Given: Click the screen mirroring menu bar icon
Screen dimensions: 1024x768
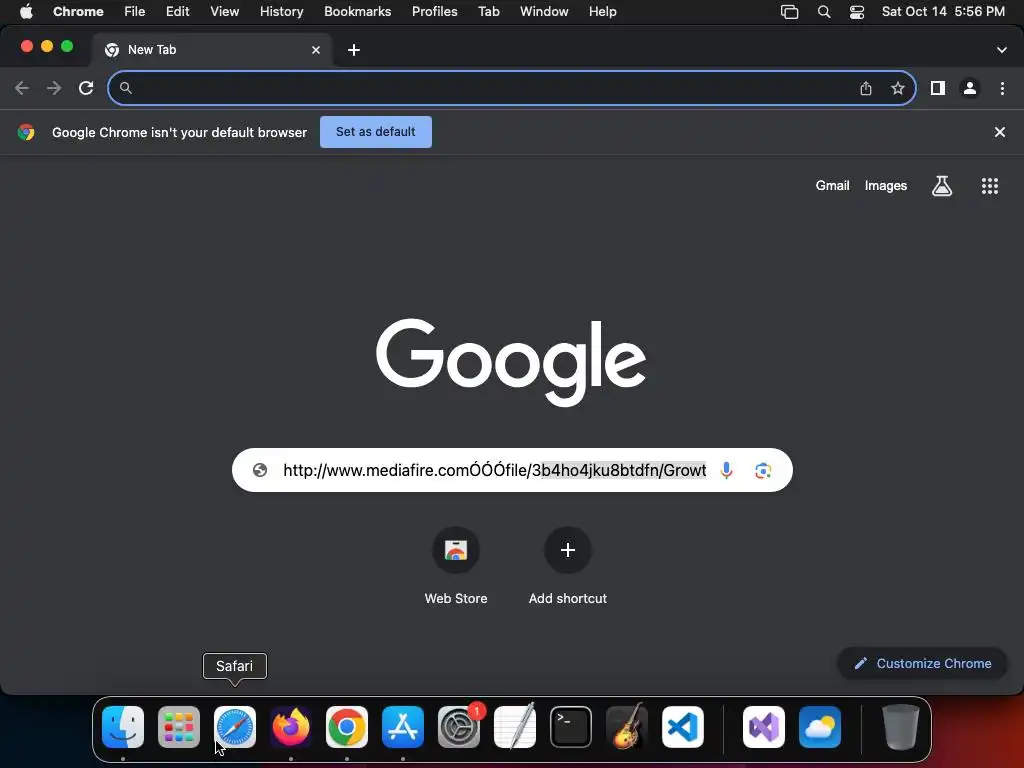Looking at the screenshot, I should (x=790, y=12).
